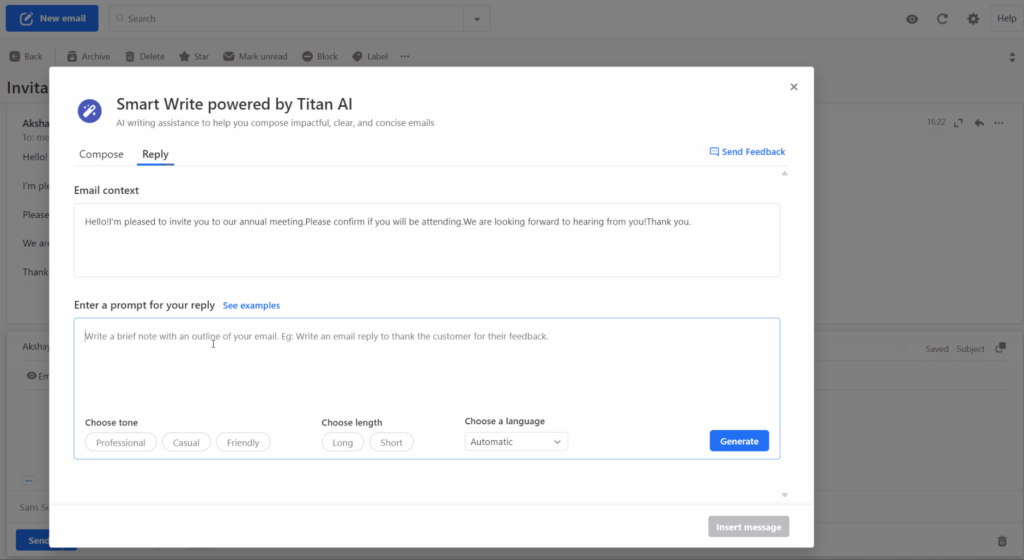Image resolution: width=1024 pixels, height=560 pixels.
Task: Go Back to the inbox
Action: (x=26, y=56)
